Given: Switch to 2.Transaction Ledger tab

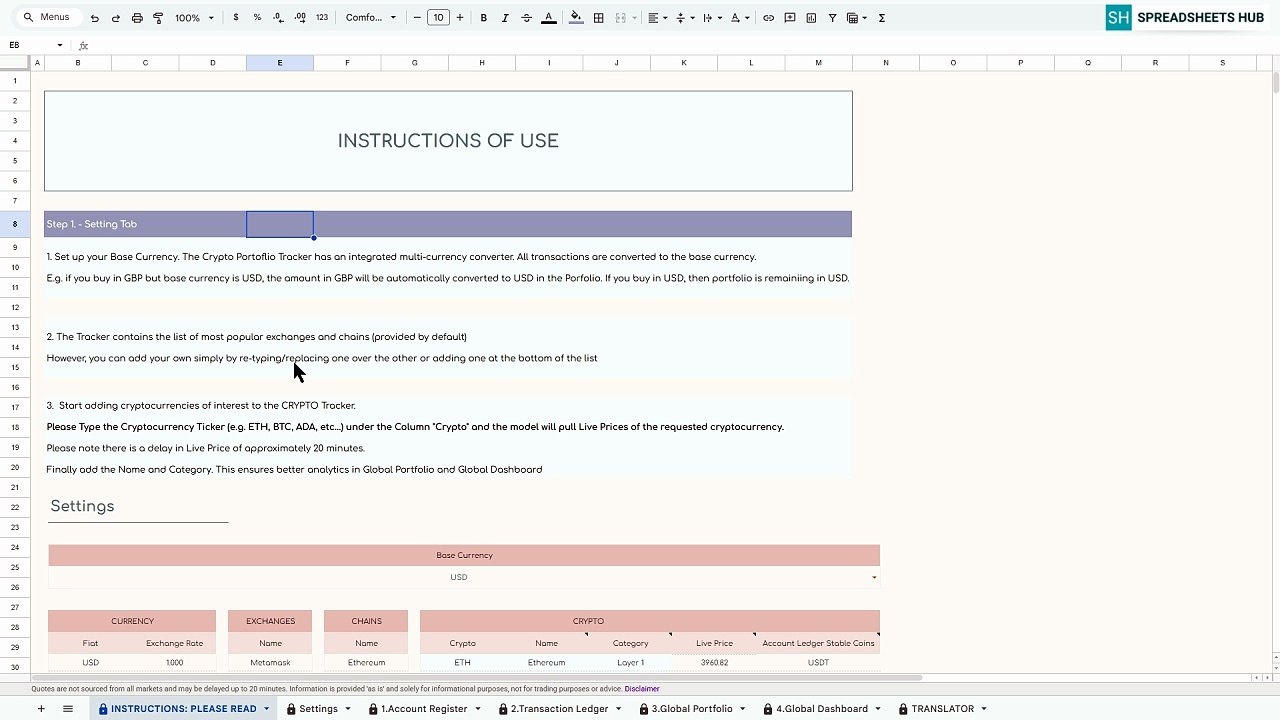Looking at the screenshot, I should pyautogui.click(x=559, y=709).
